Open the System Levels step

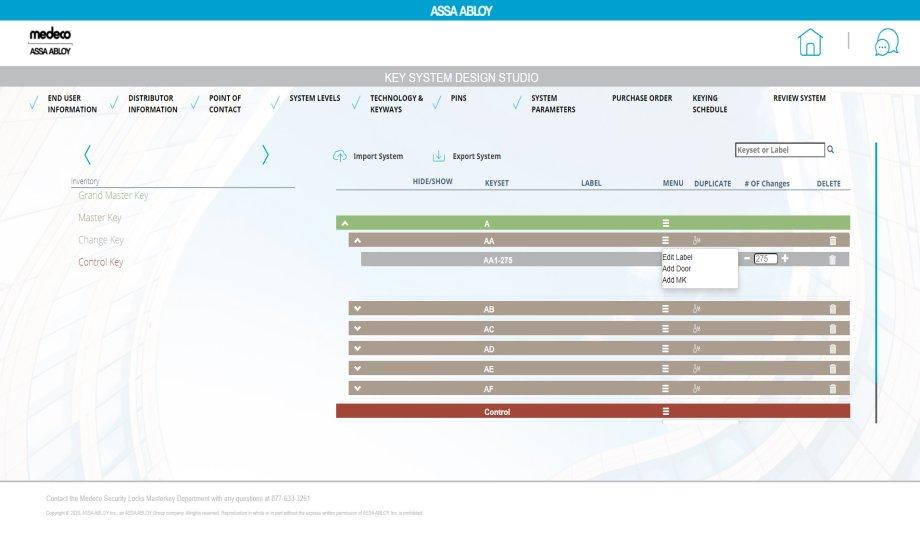(x=314, y=98)
